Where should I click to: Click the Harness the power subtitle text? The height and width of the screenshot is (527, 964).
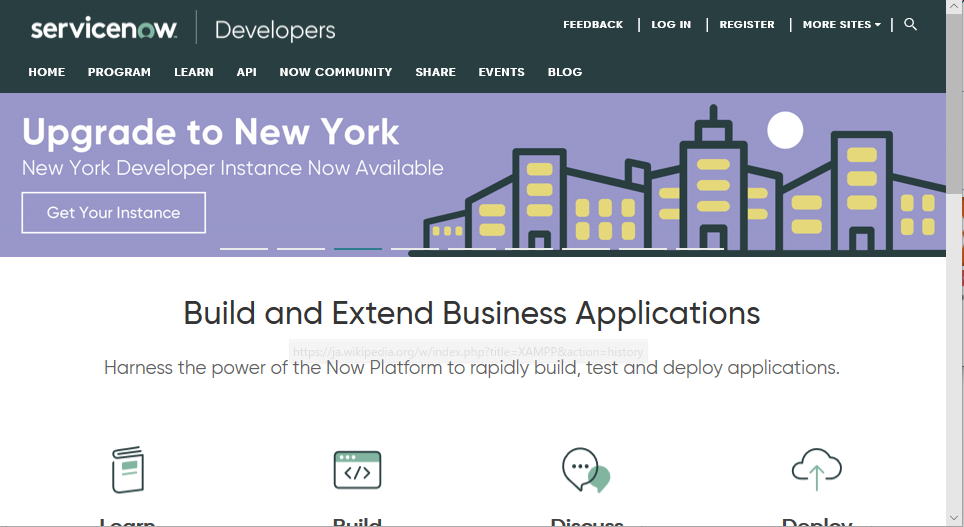point(472,368)
